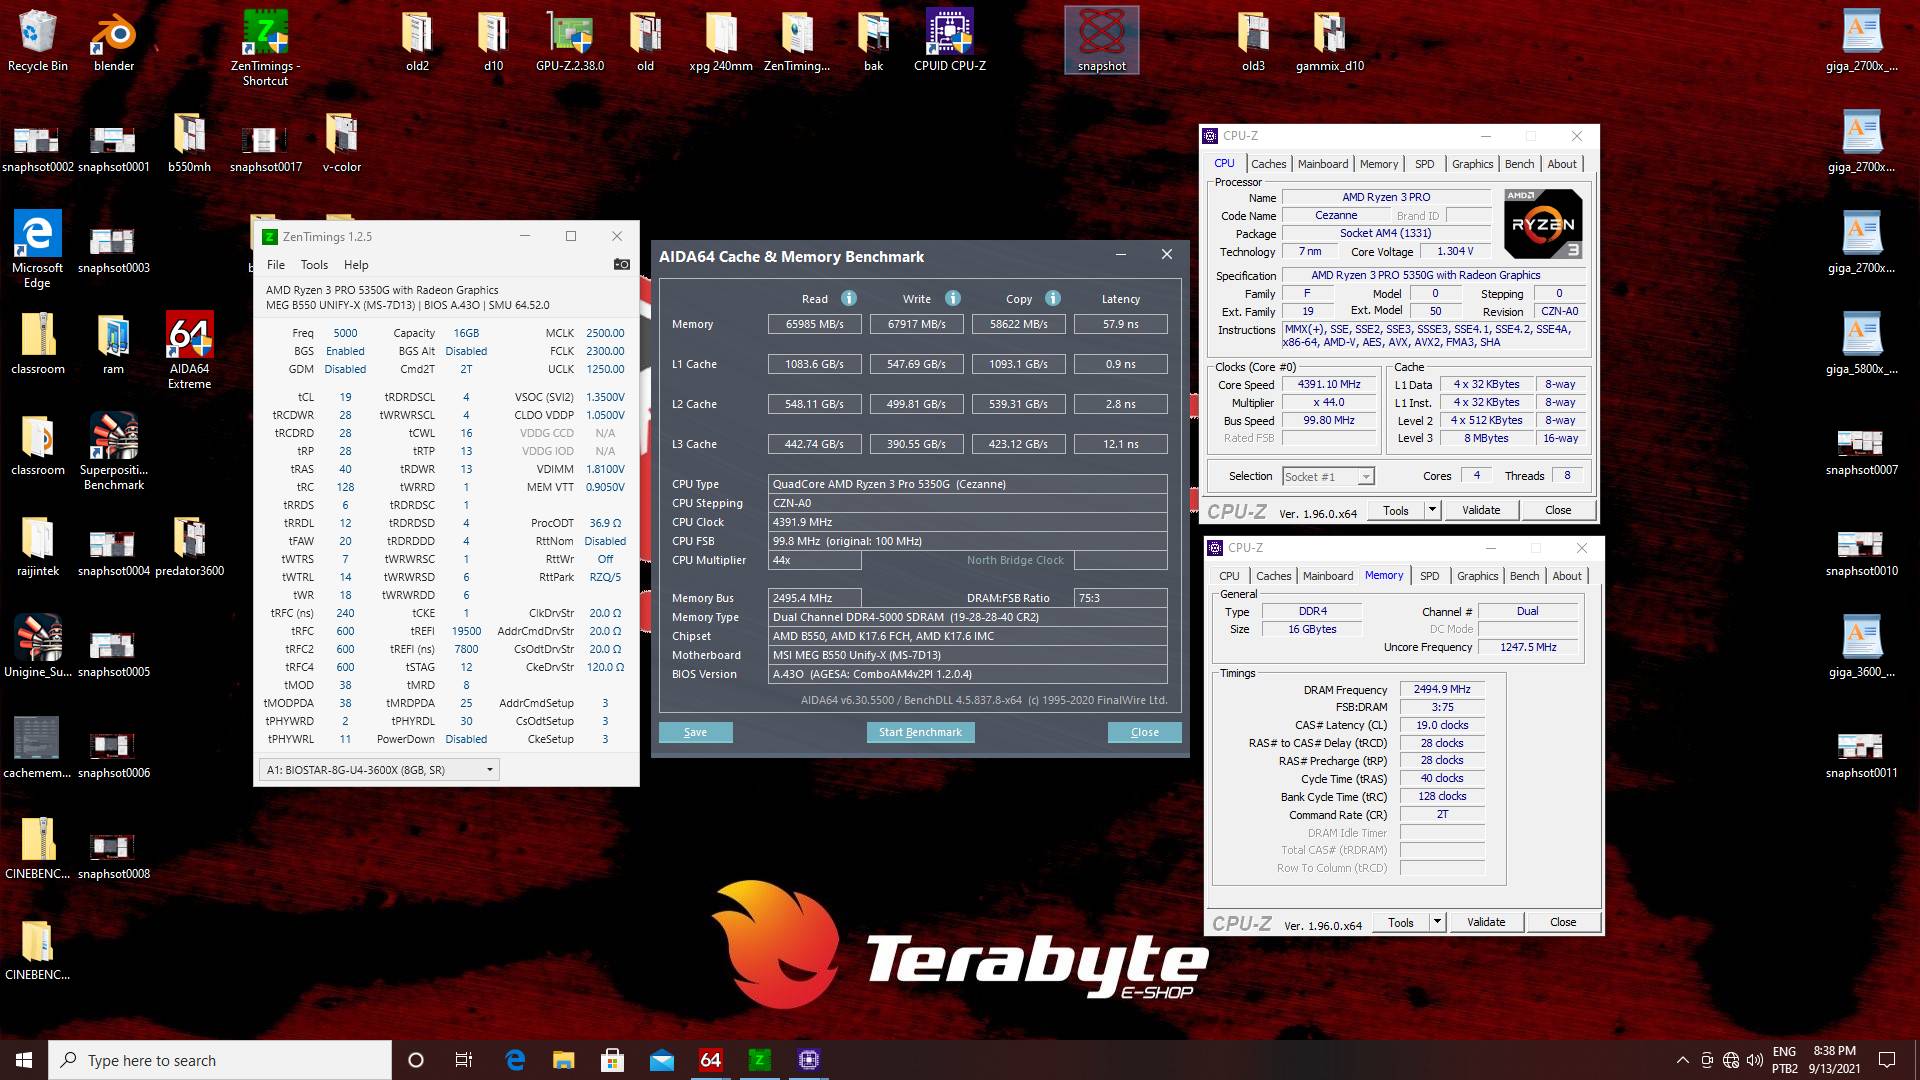This screenshot has height=1080, width=1920.
Task: Expand the memory module dropdown in ZenTimings
Action: [x=489, y=770]
